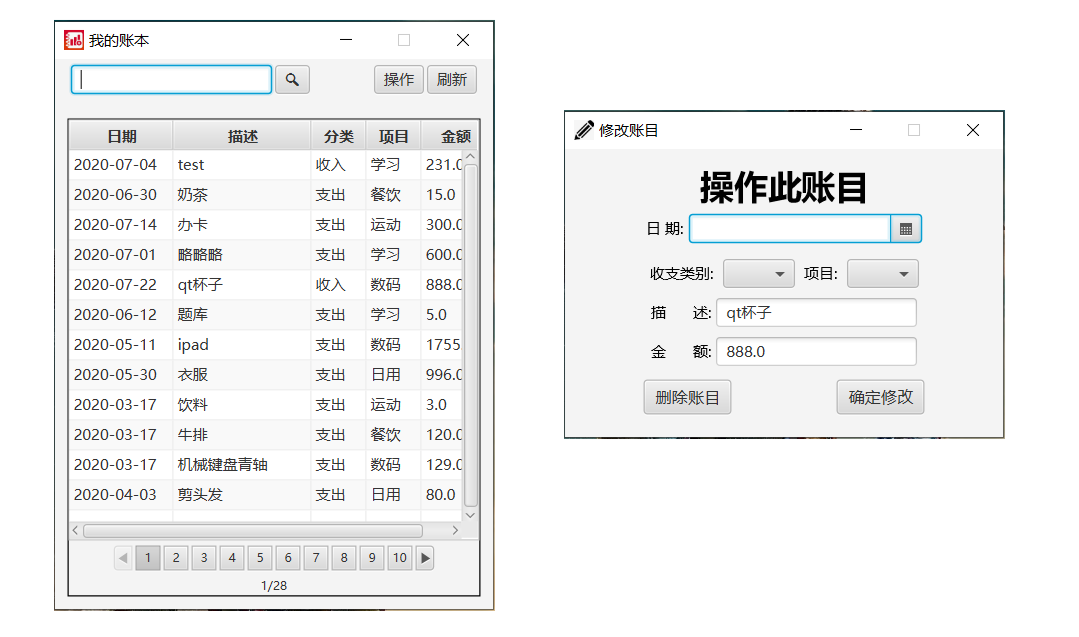This screenshot has width=1079, height=637.
Task: Click the vertical scrollbar thumb of table
Action: [x=471, y=336]
